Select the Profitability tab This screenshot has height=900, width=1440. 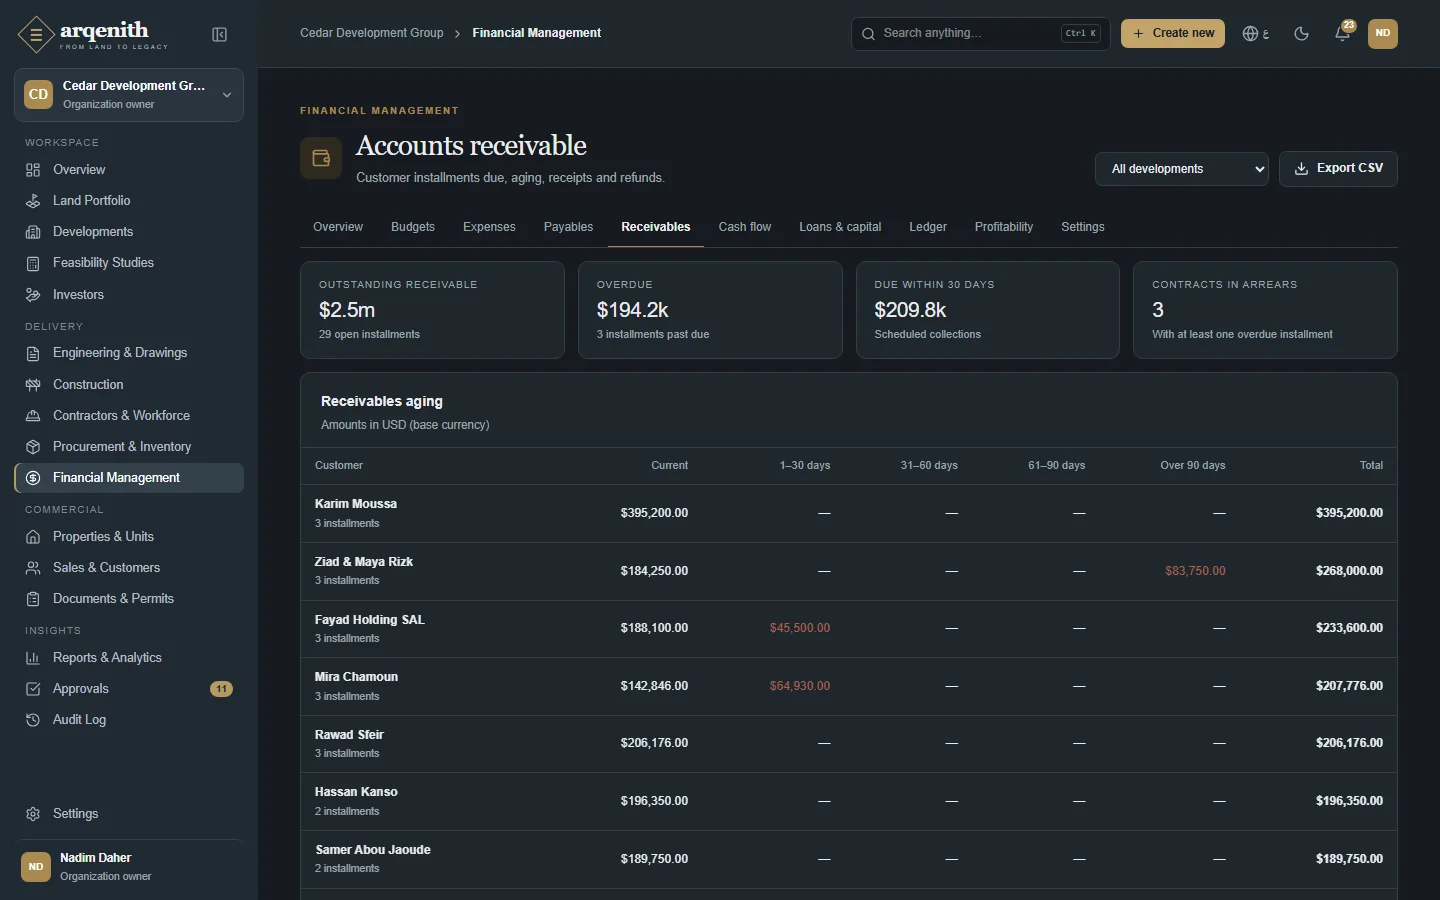[x=1004, y=227]
